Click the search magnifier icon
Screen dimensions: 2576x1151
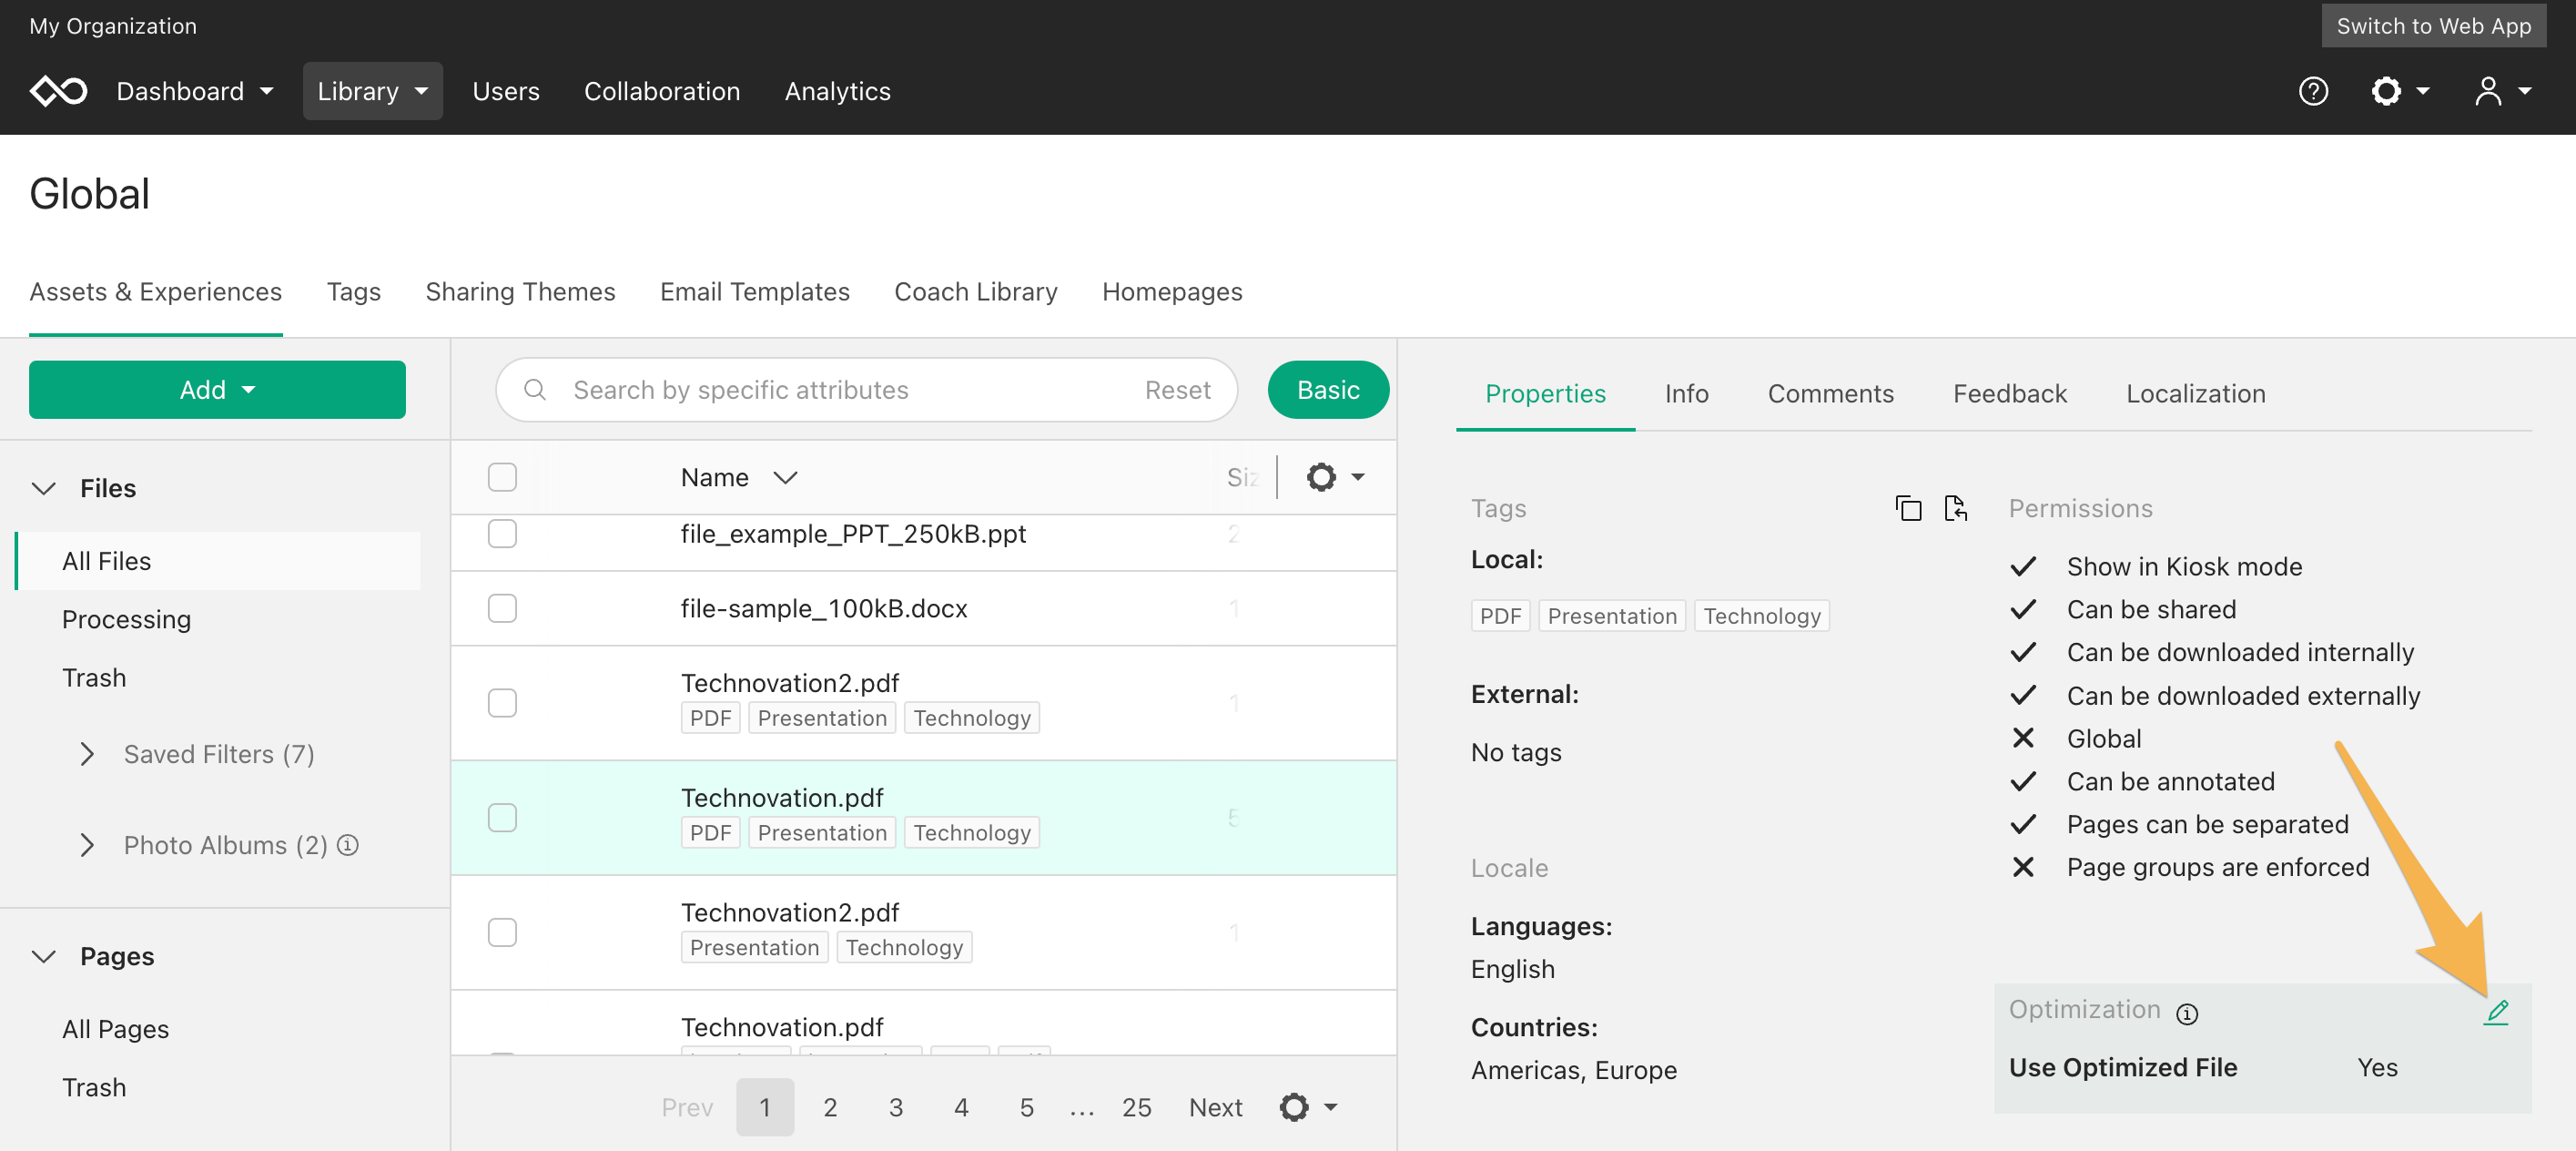coord(535,389)
